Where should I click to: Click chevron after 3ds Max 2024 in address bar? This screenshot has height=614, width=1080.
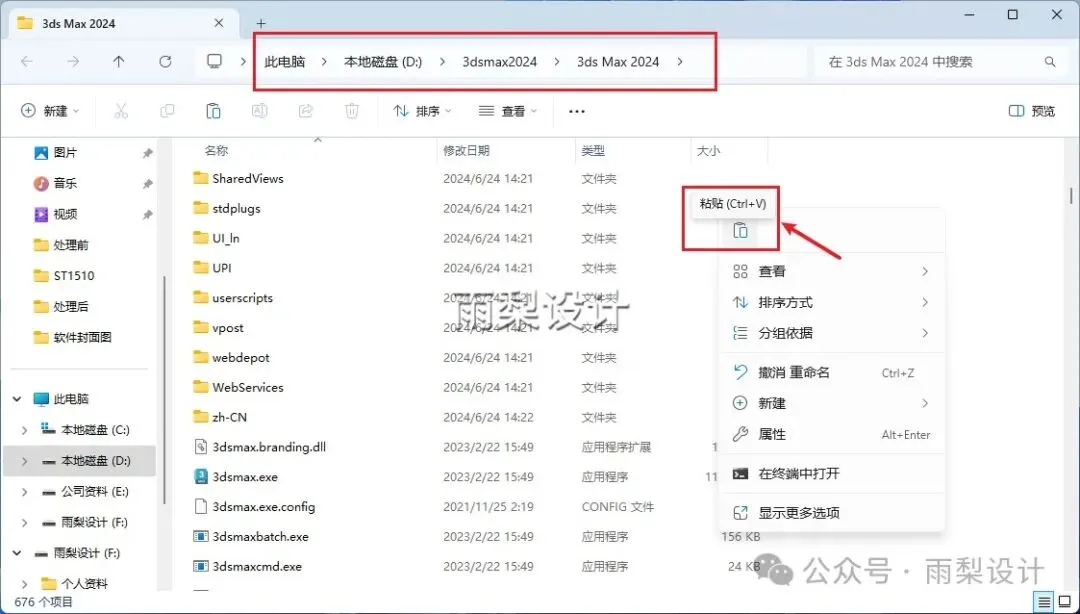coord(680,61)
